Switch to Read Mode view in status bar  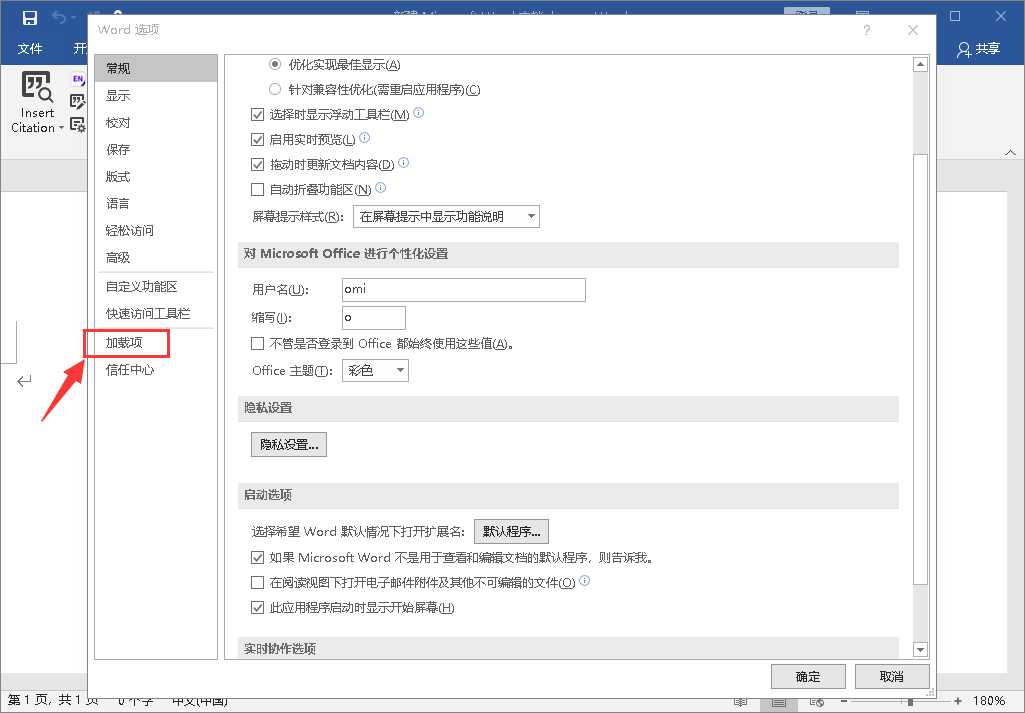pos(741,702)
